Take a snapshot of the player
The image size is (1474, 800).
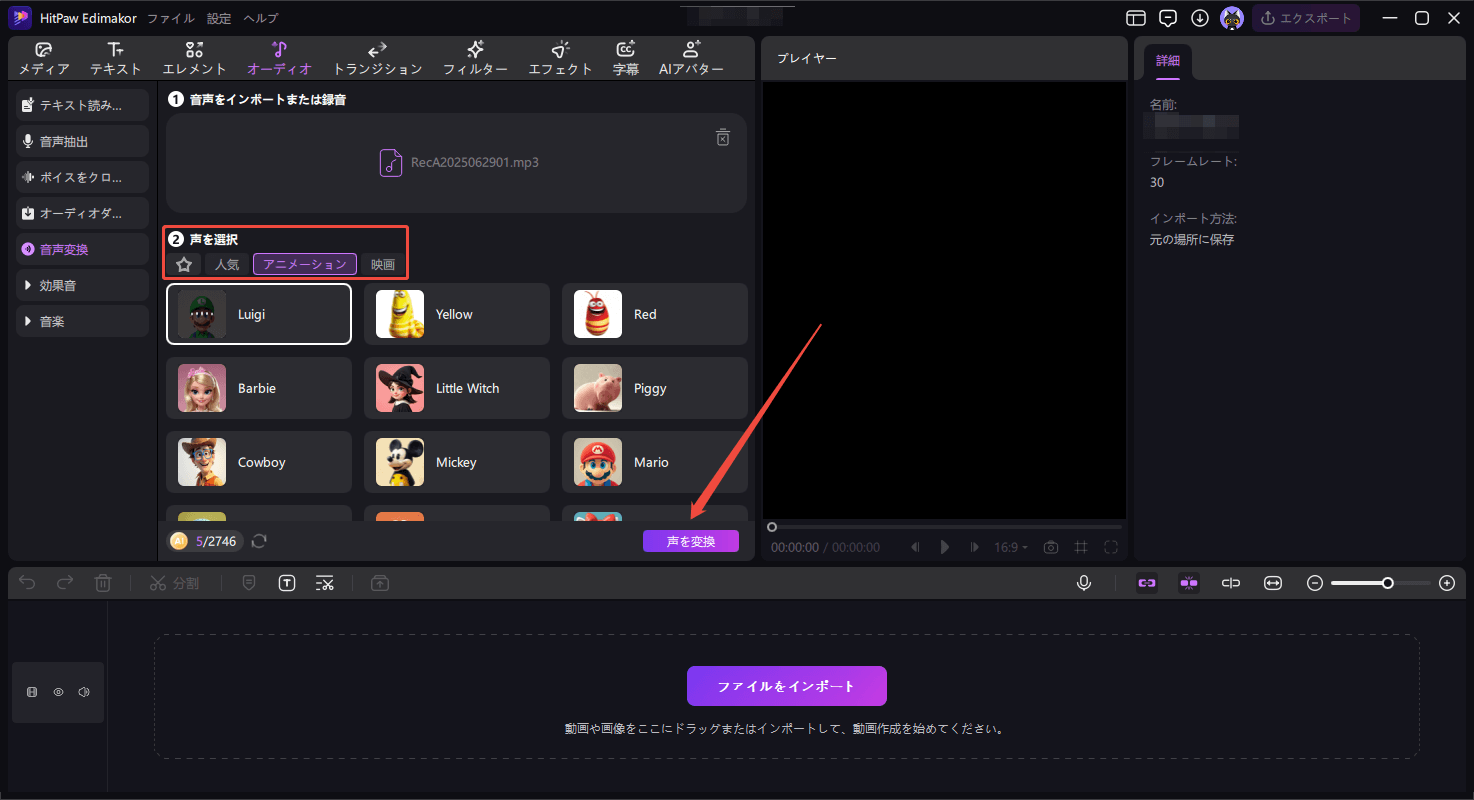pyautogui.click(x=1051, y=547)
